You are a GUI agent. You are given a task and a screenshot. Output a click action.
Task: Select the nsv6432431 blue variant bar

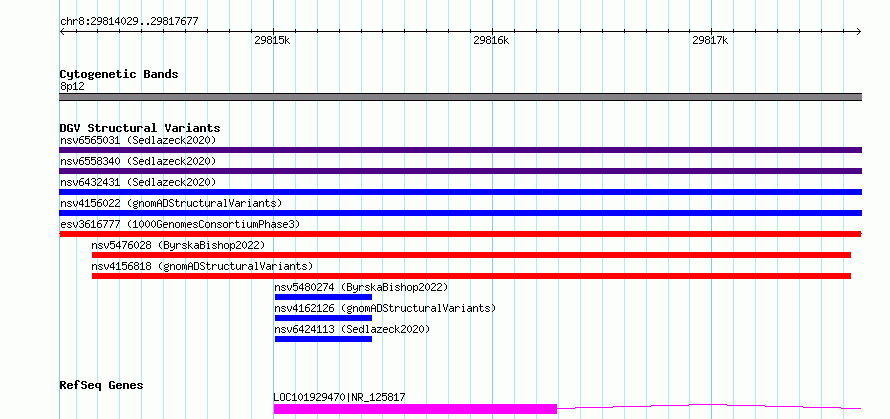(x=460, y=192)
